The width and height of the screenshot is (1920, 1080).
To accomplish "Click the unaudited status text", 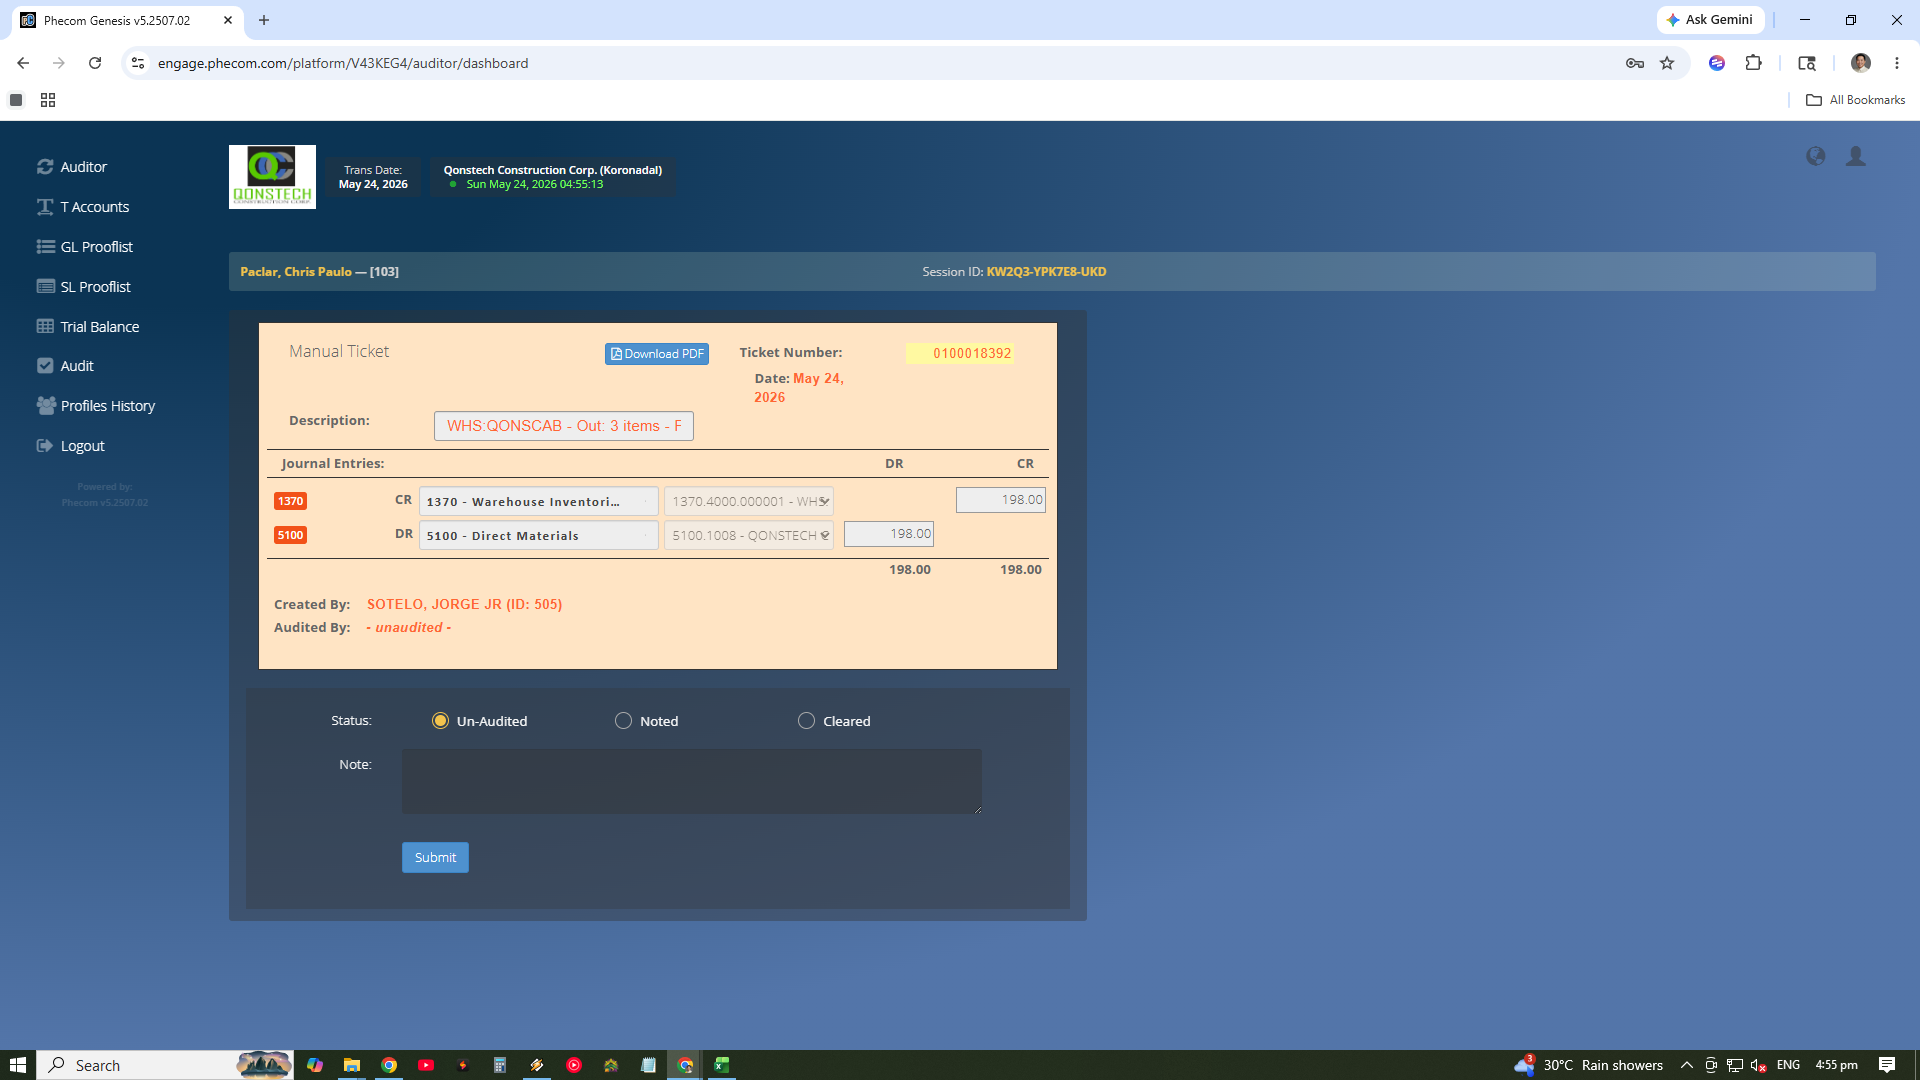I will pyautogui.click(x=409, y=628).
